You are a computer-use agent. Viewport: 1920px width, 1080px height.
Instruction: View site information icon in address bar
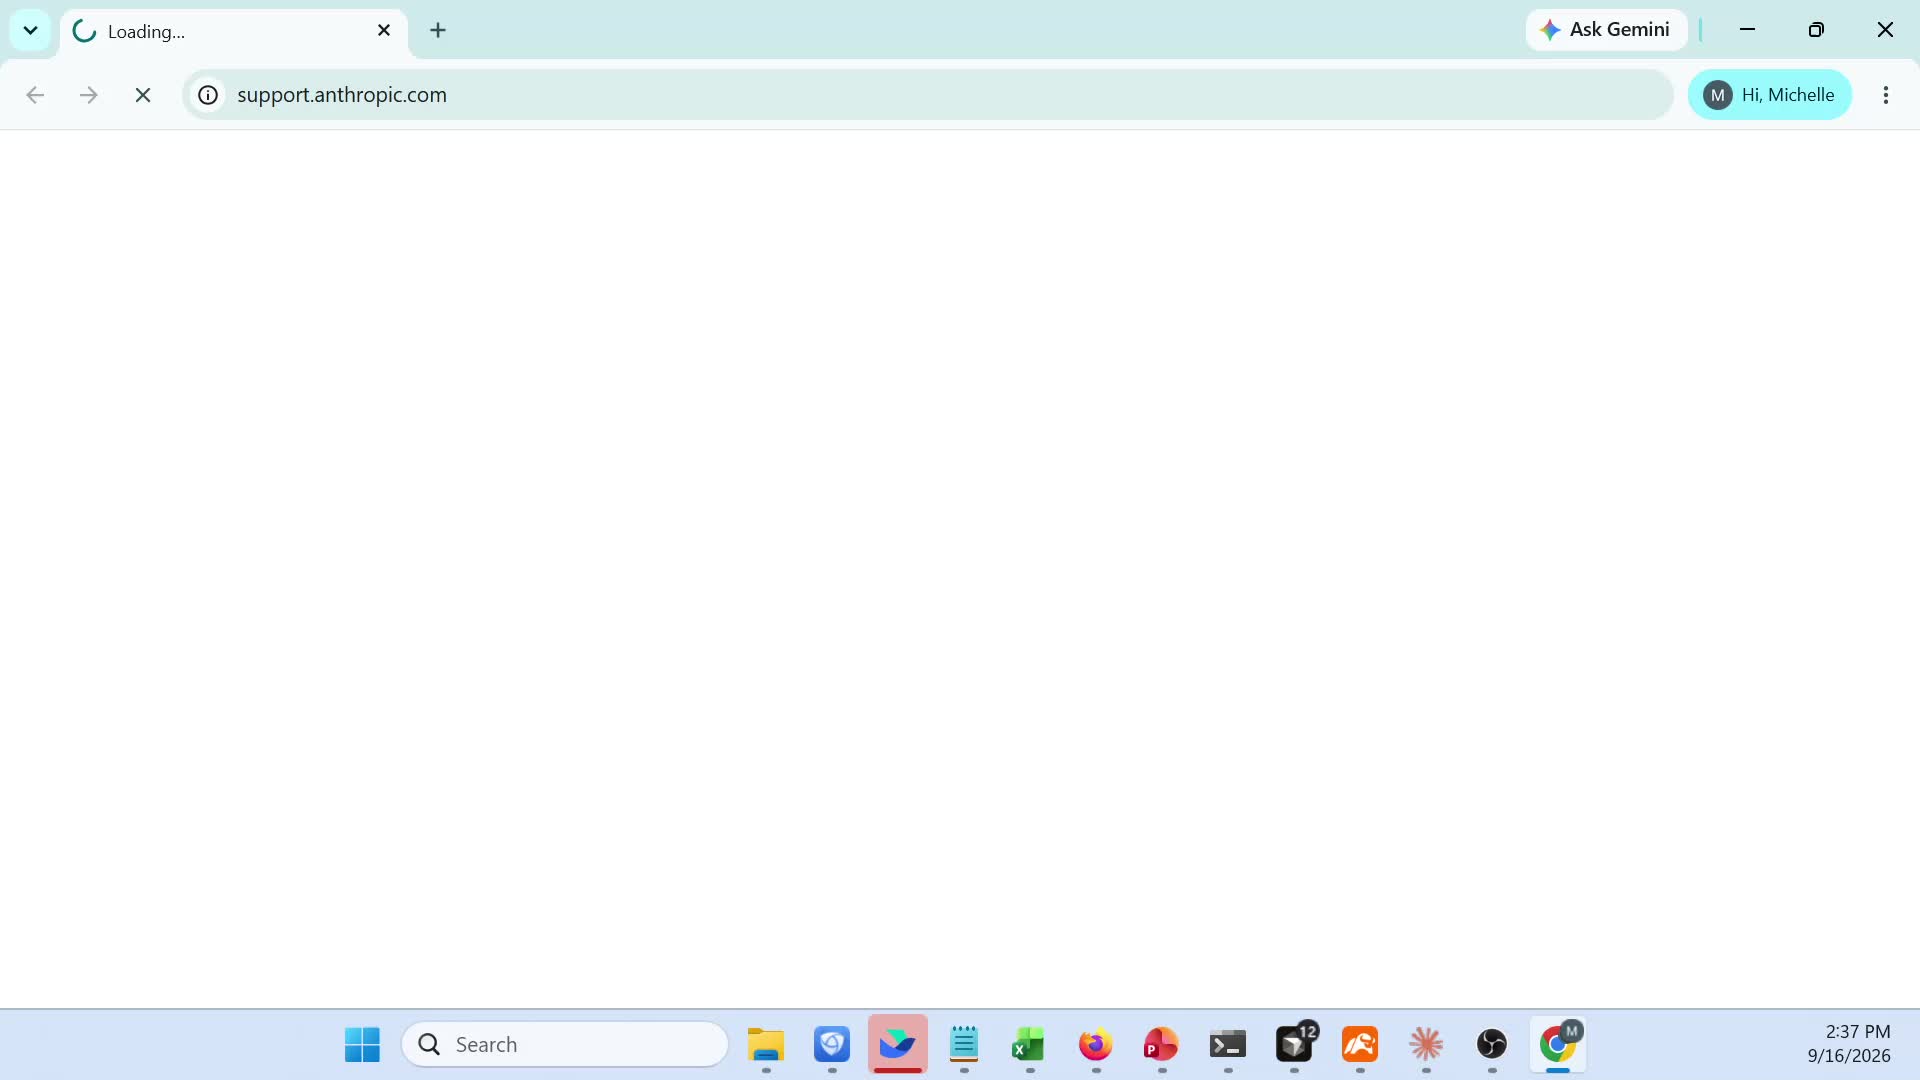click(208, 95)
